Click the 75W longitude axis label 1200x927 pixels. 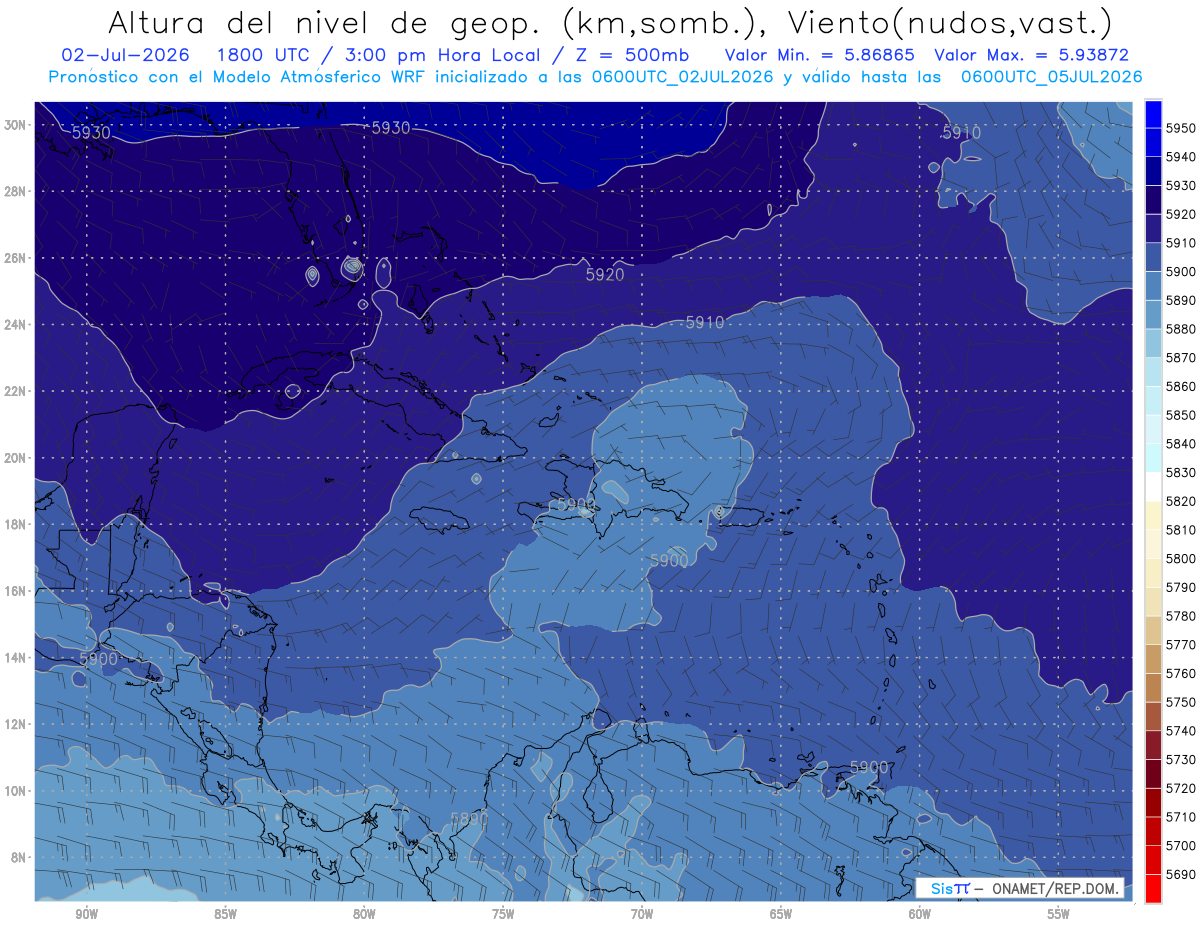[503, 914]
